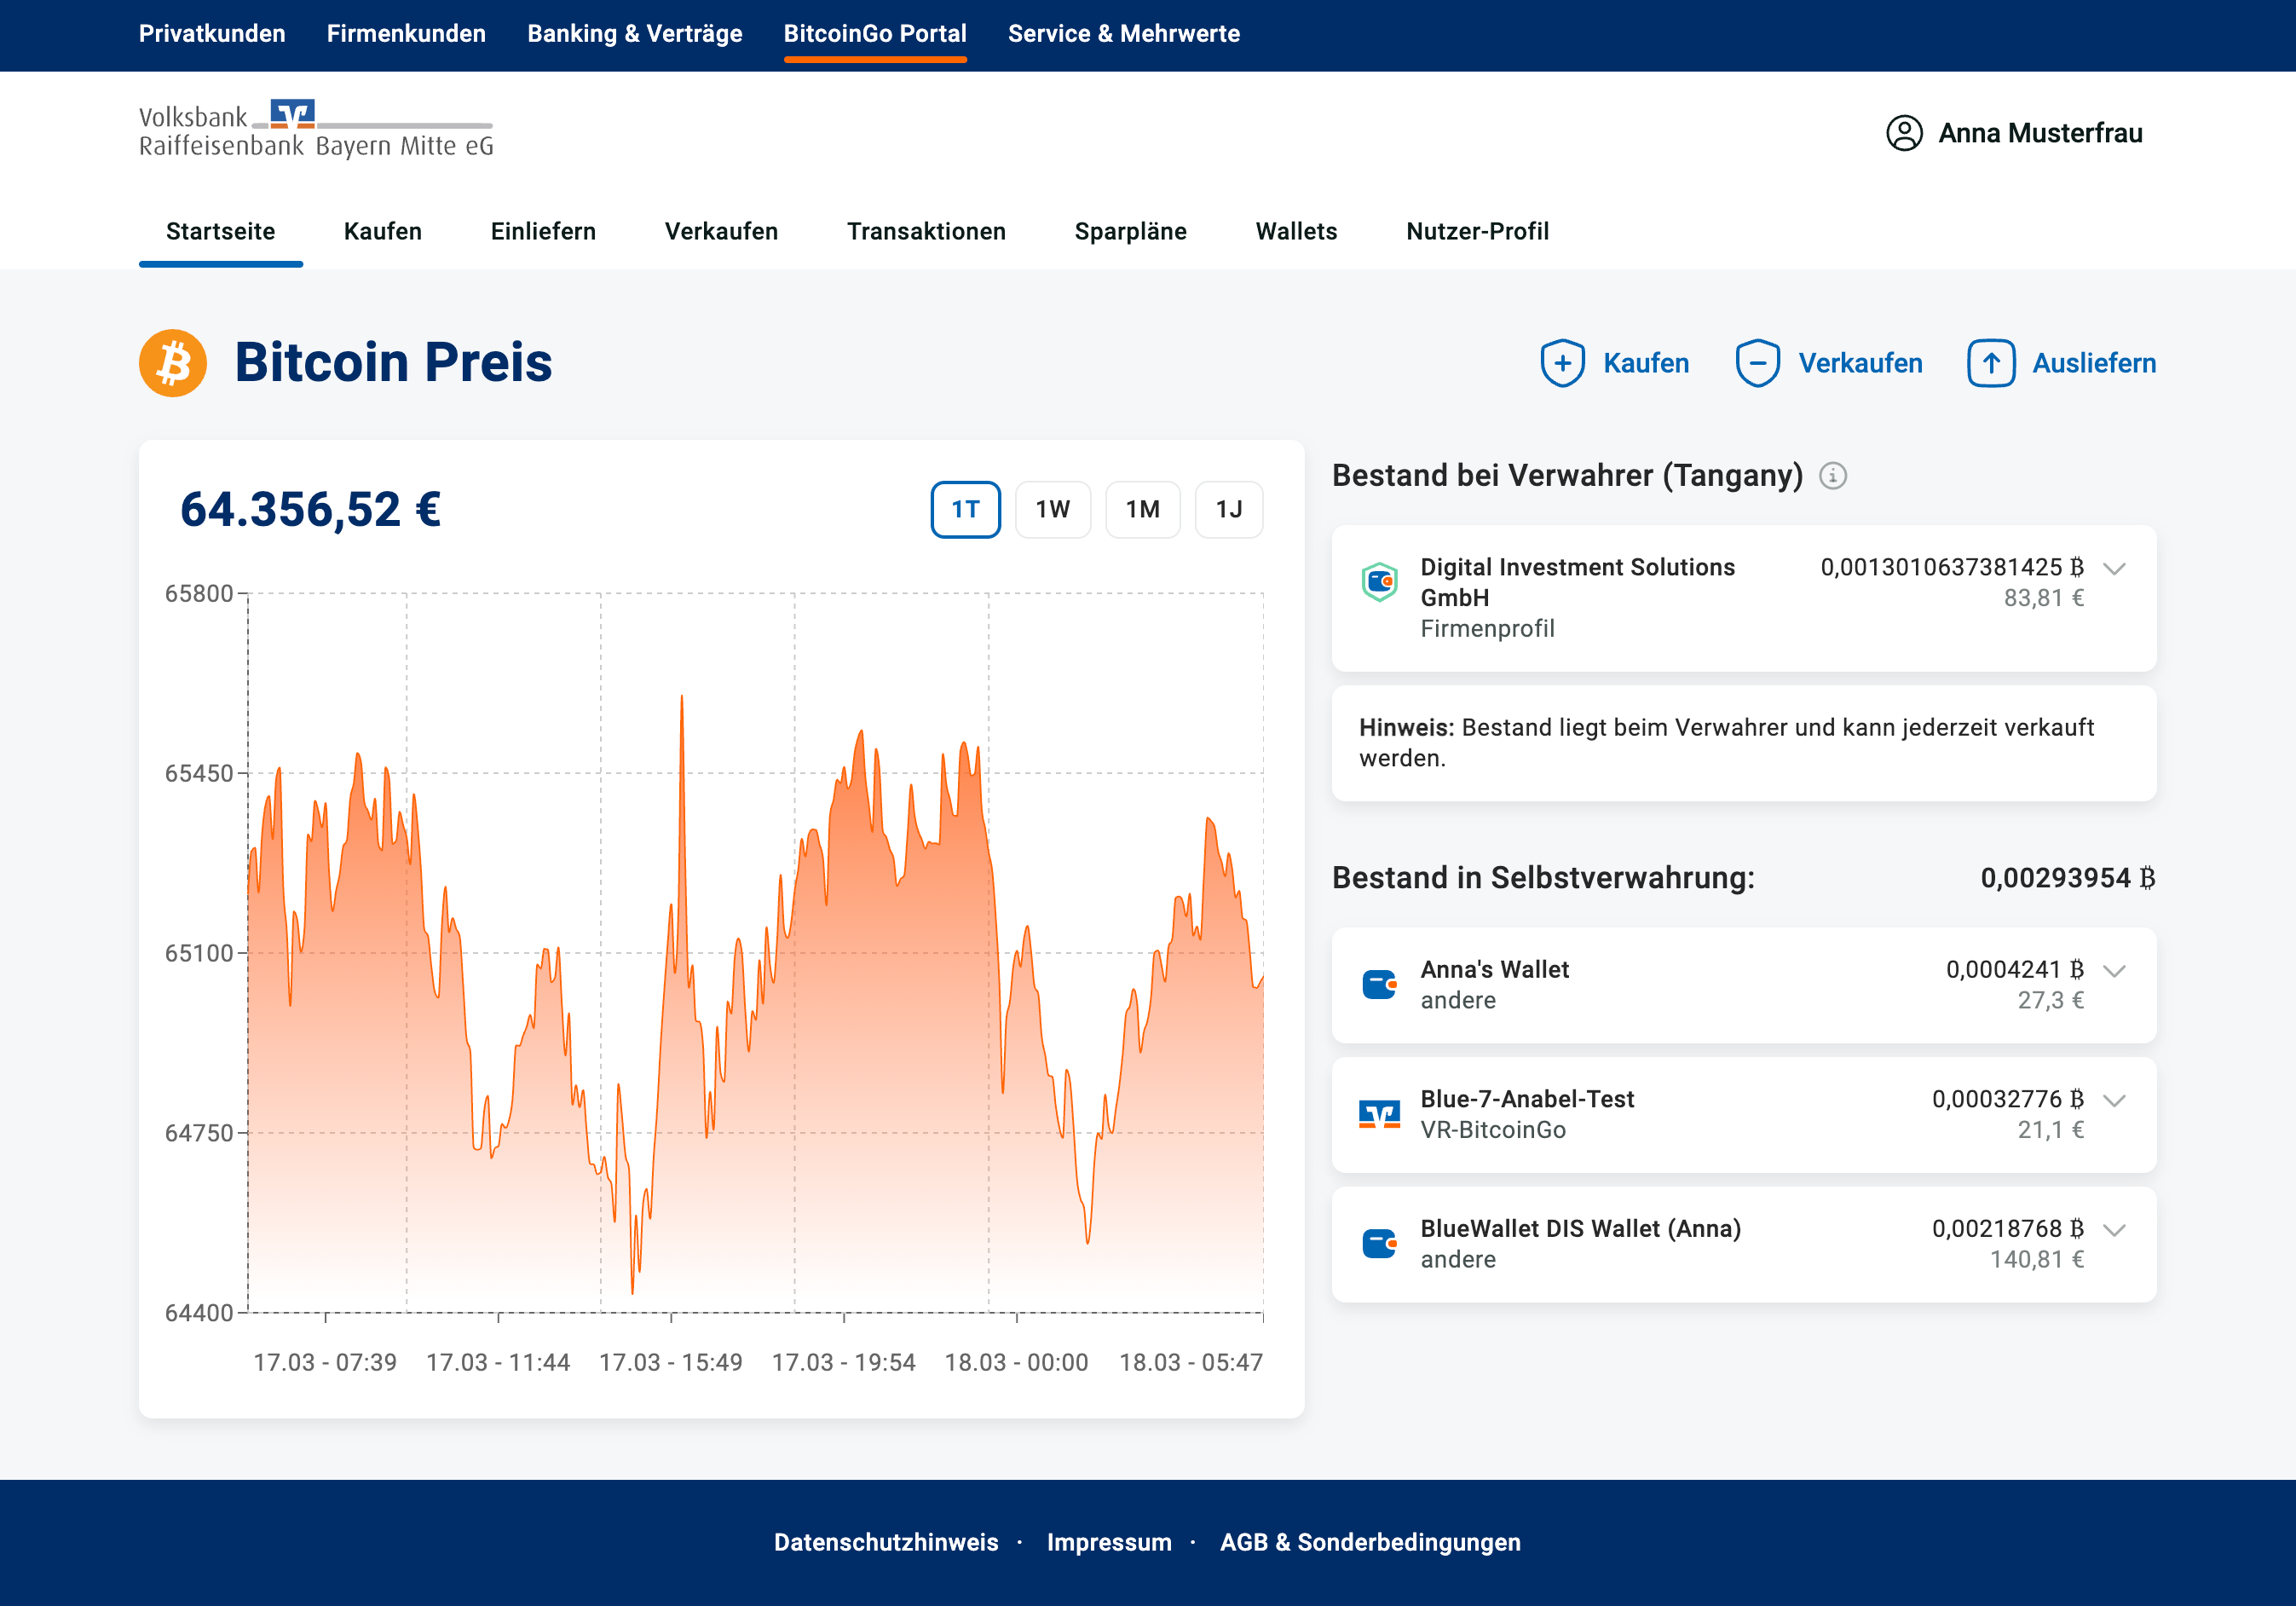Expand the BlueWallet DIS Wallet (Anna) row
2296x1606 pixels.
tap(2113, 1230)
